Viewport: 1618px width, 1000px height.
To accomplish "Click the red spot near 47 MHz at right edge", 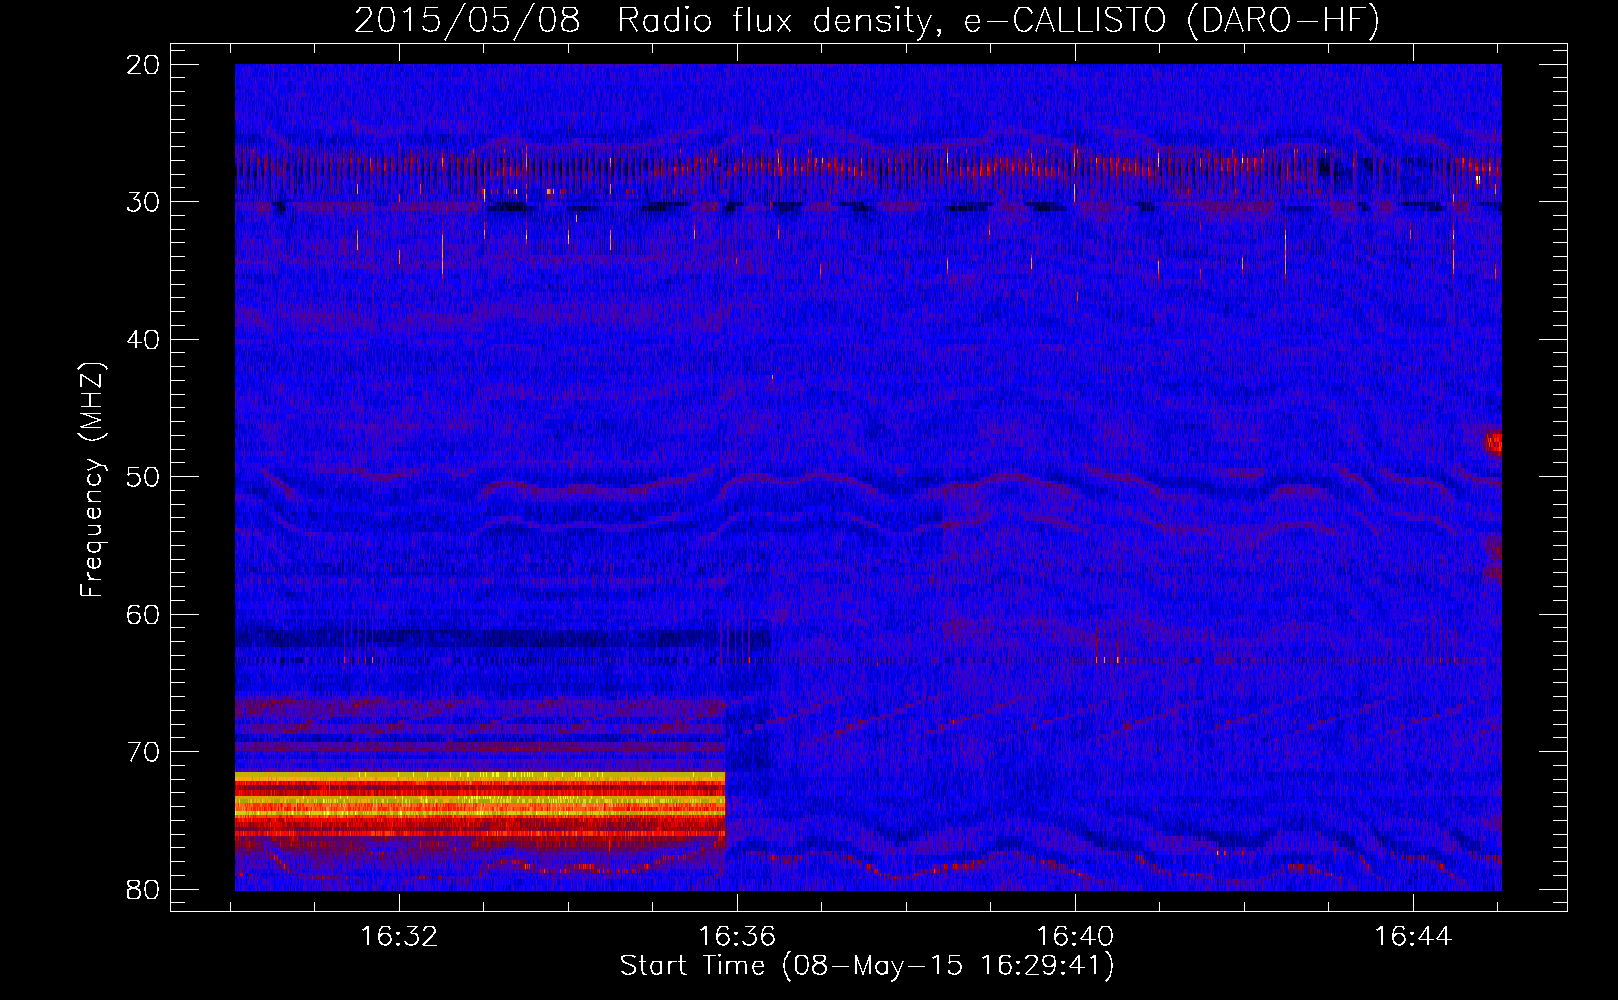I will (1493, 441).
